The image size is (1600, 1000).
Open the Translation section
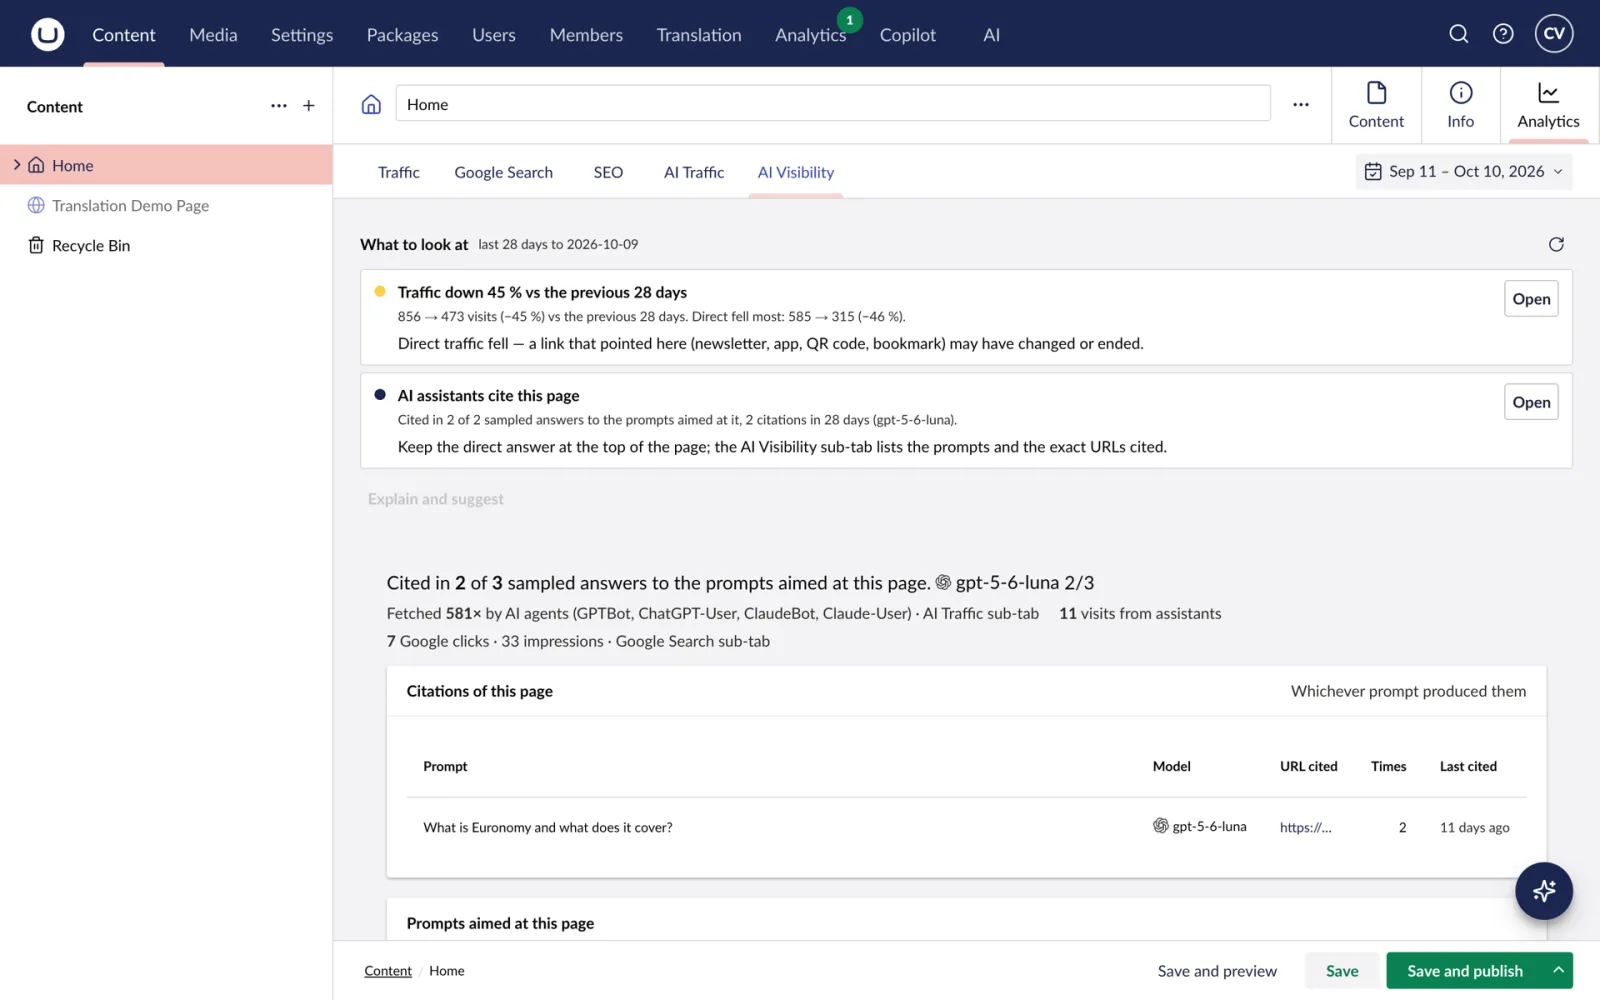point(699,35)
